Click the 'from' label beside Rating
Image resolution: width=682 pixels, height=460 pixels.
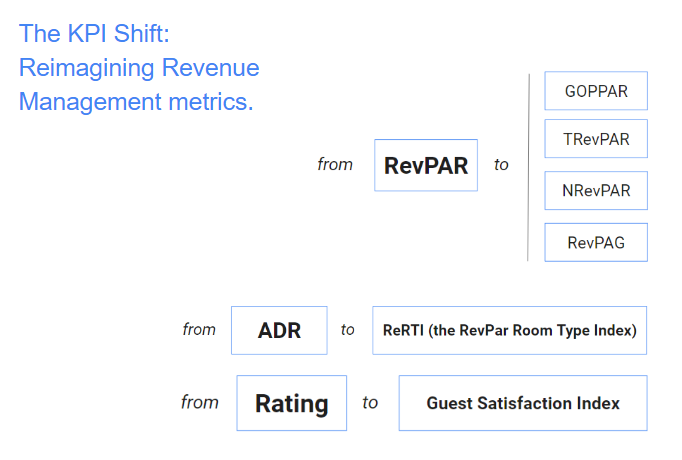pos(200,402)
